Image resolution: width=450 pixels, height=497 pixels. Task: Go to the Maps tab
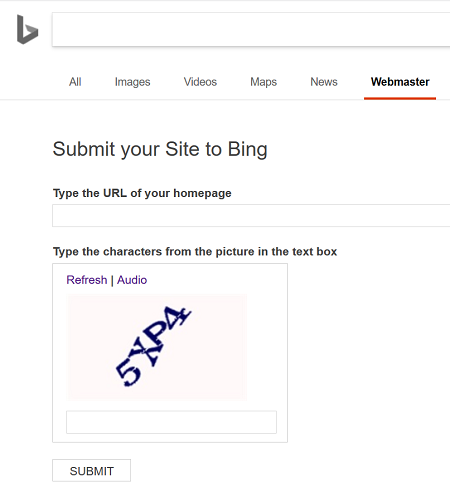pos(263,82)
